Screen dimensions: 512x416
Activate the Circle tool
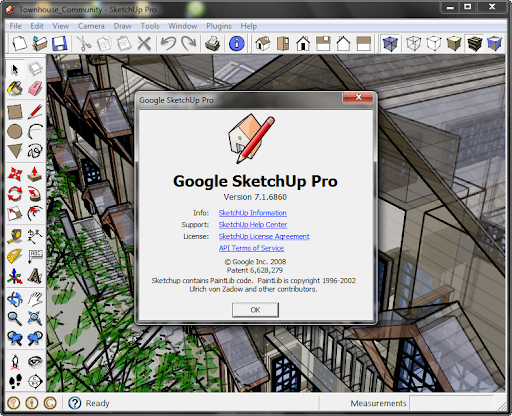(x=15, y=131)
